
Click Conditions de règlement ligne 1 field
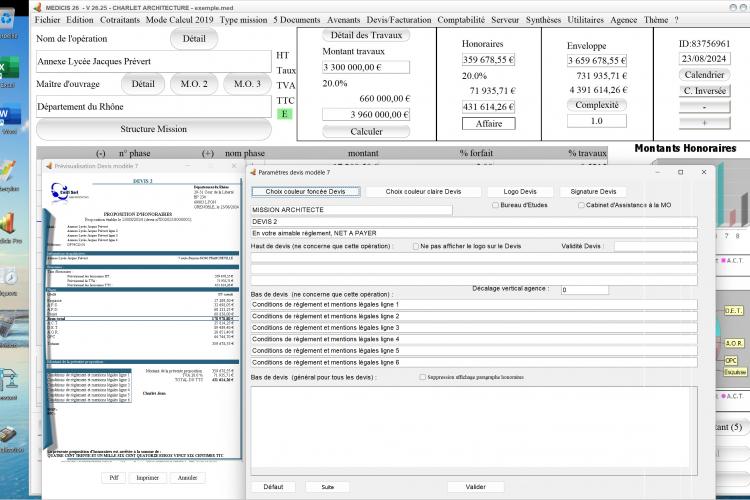pos(474,305)
